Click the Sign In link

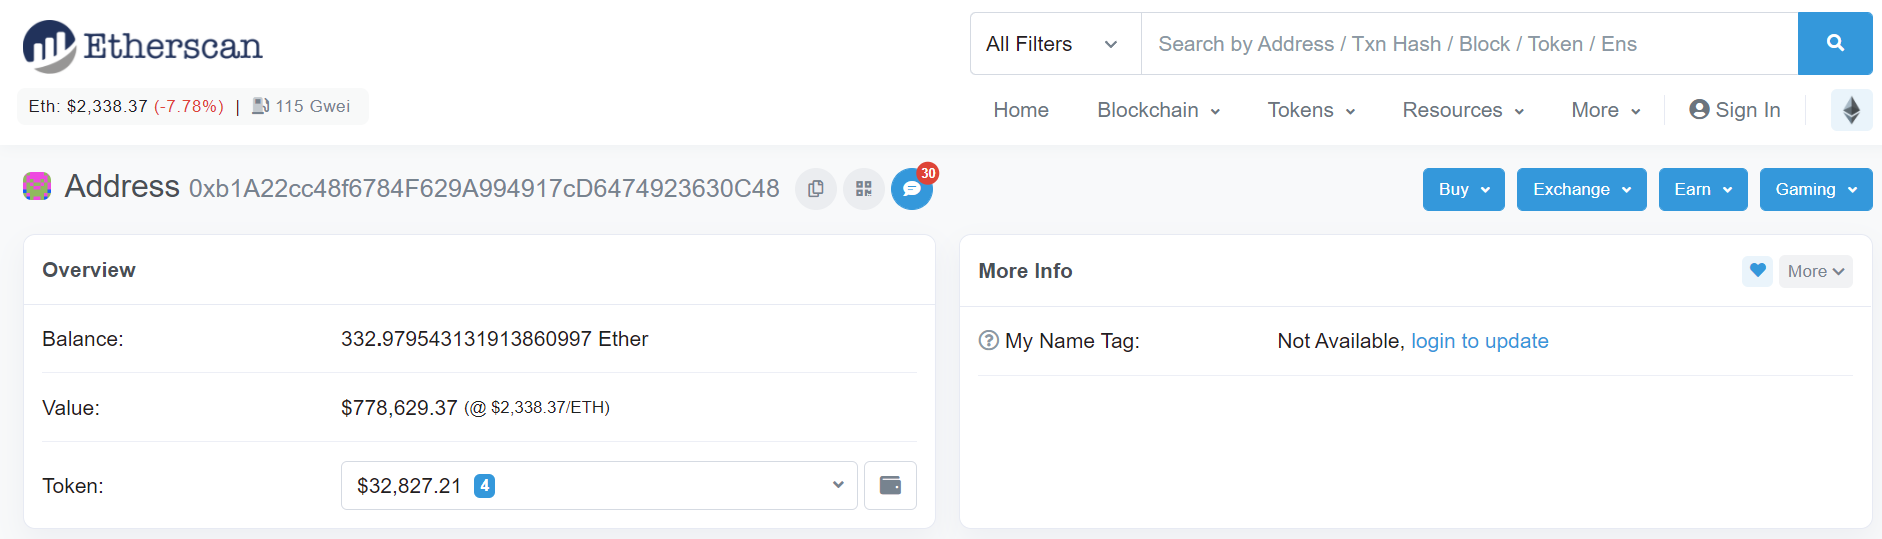[x=1735, y=110]
